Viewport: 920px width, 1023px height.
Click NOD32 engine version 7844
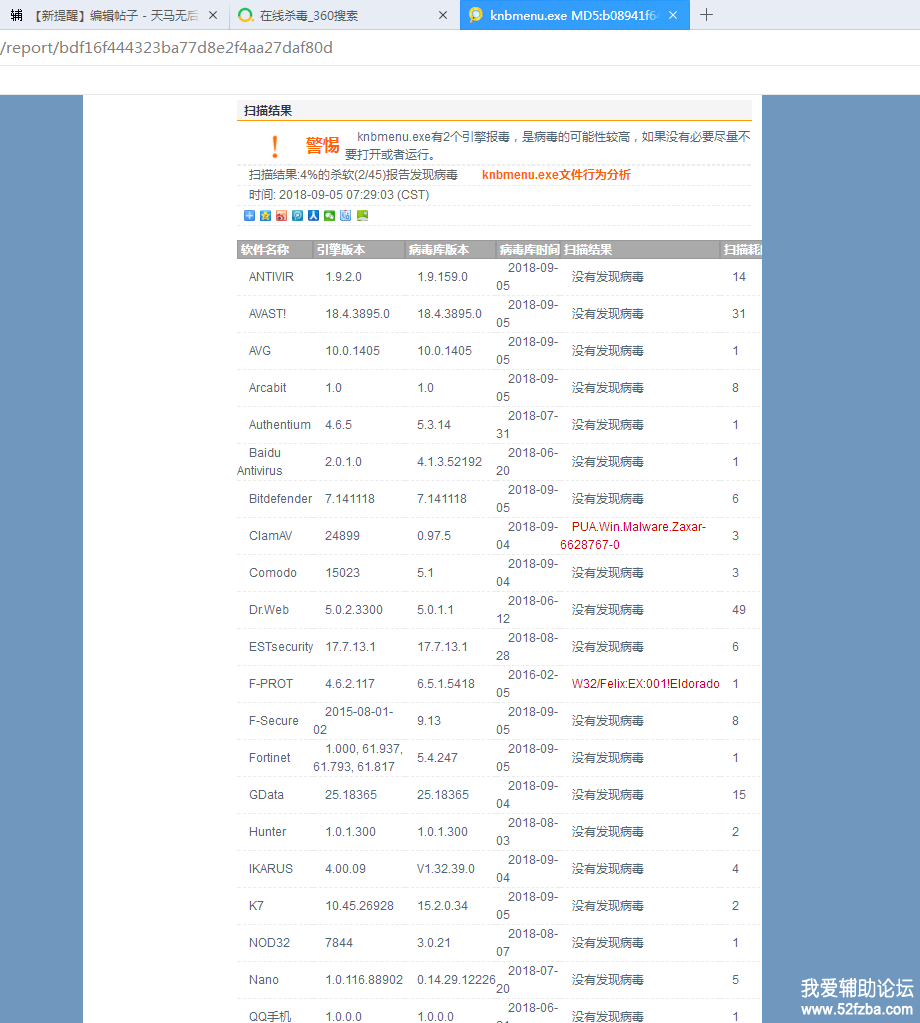(339, 943)
